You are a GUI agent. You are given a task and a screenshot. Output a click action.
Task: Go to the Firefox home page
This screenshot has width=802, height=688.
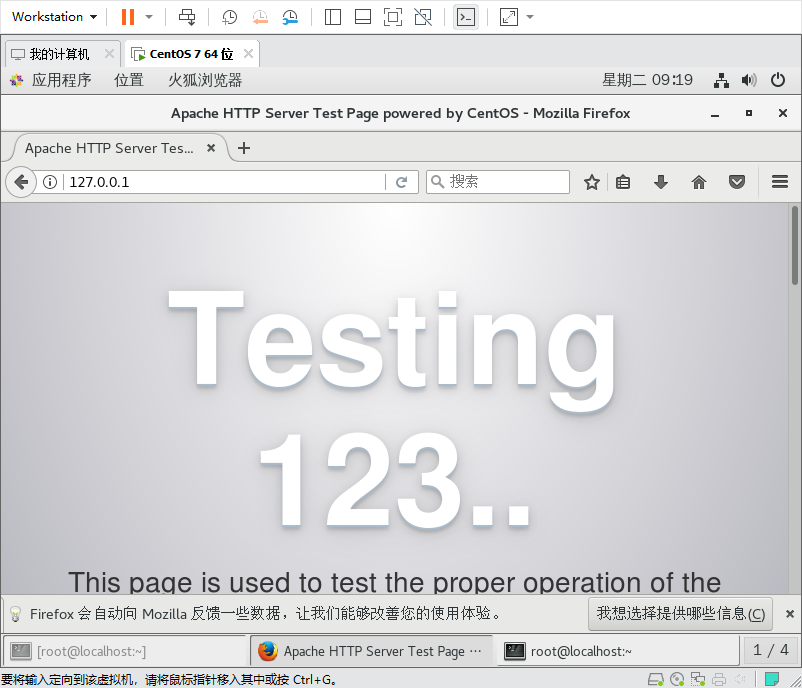[x=699, y=181]
